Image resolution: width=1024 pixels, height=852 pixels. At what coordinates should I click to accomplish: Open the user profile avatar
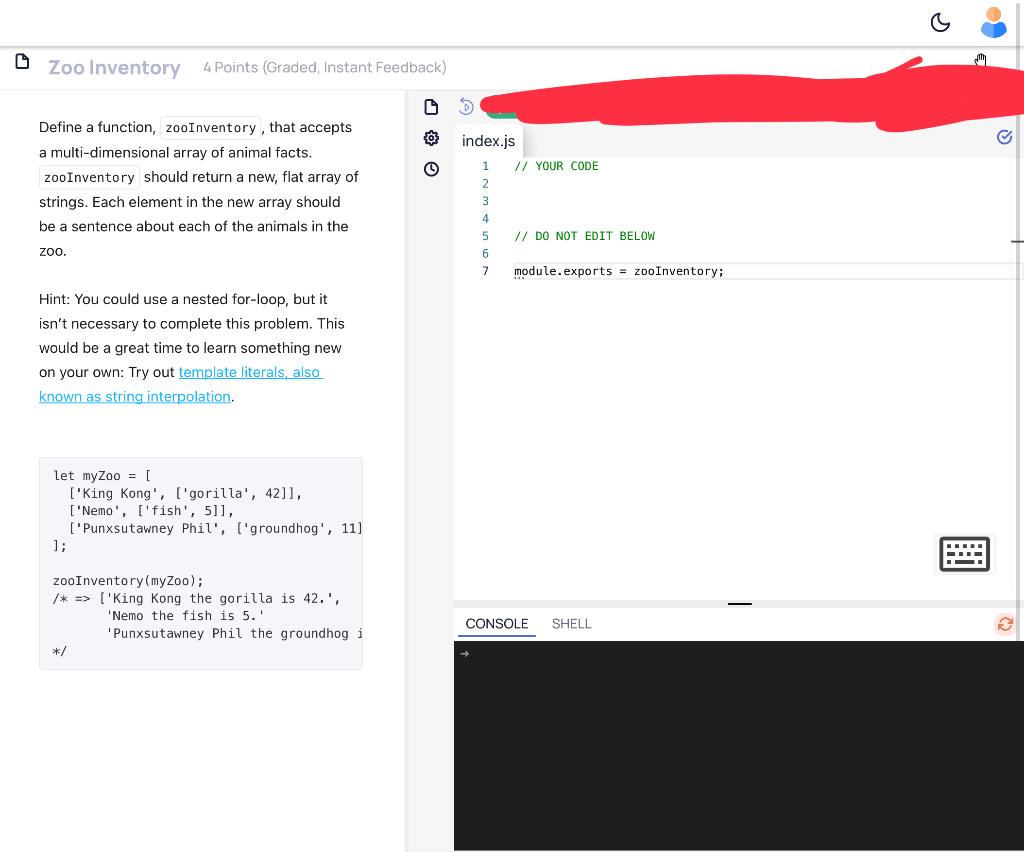tap(993, 21)
